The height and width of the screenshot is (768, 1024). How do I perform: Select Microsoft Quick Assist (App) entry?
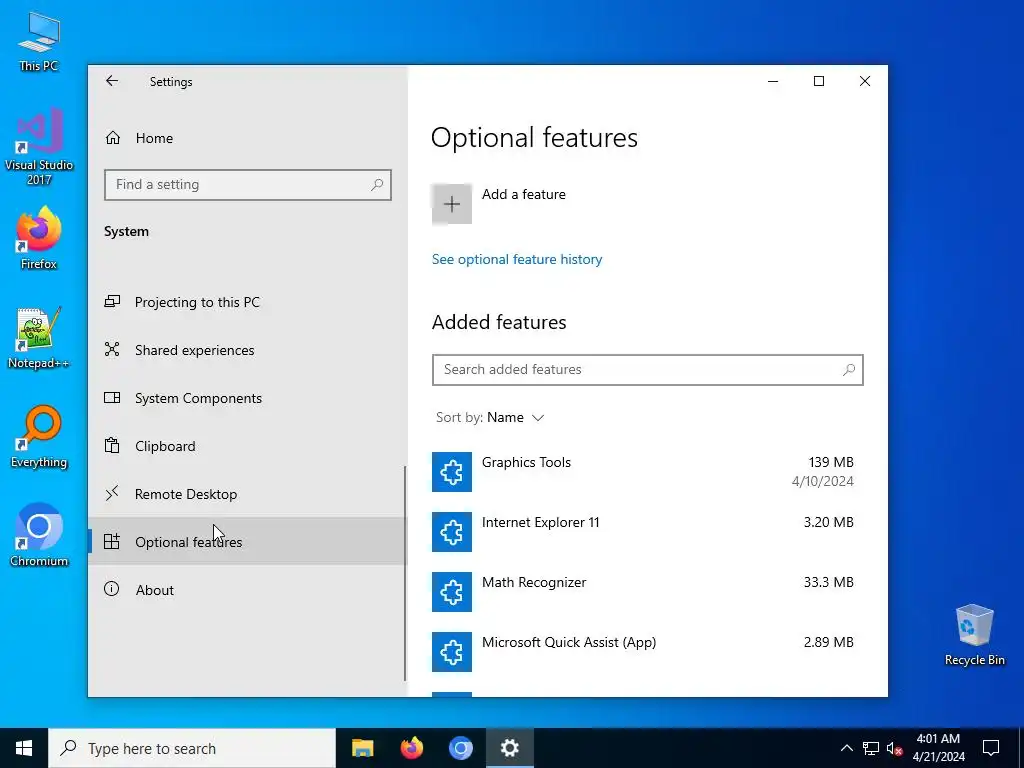click(x=647, y=652)
